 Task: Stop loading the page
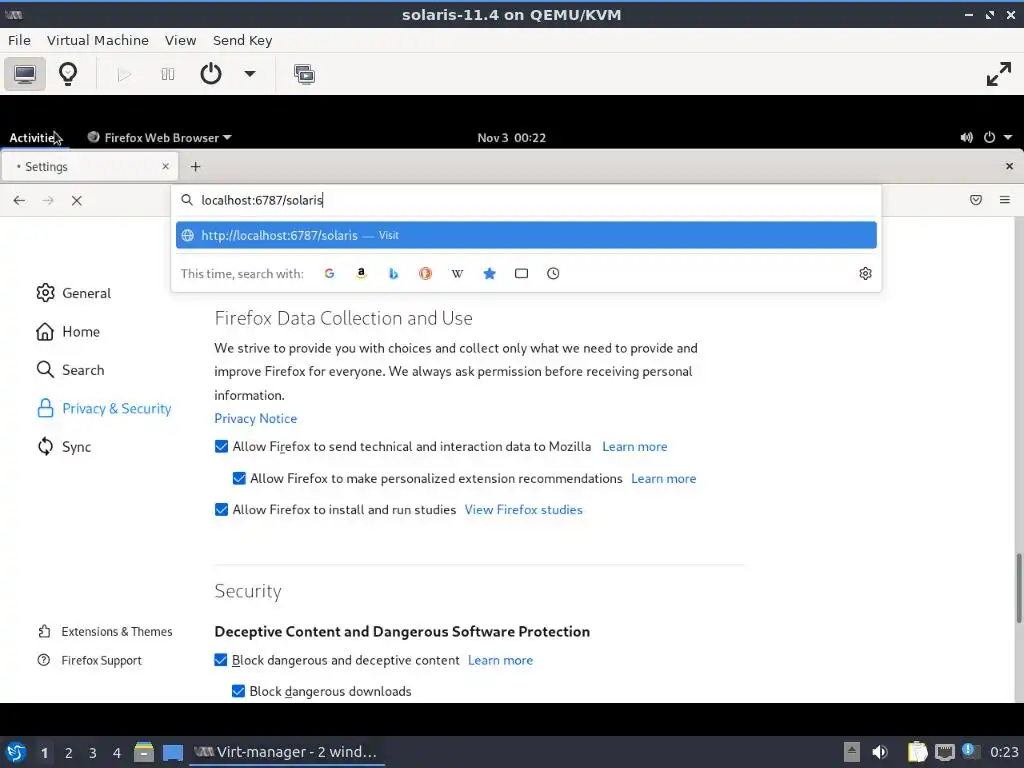click(76, 200)
